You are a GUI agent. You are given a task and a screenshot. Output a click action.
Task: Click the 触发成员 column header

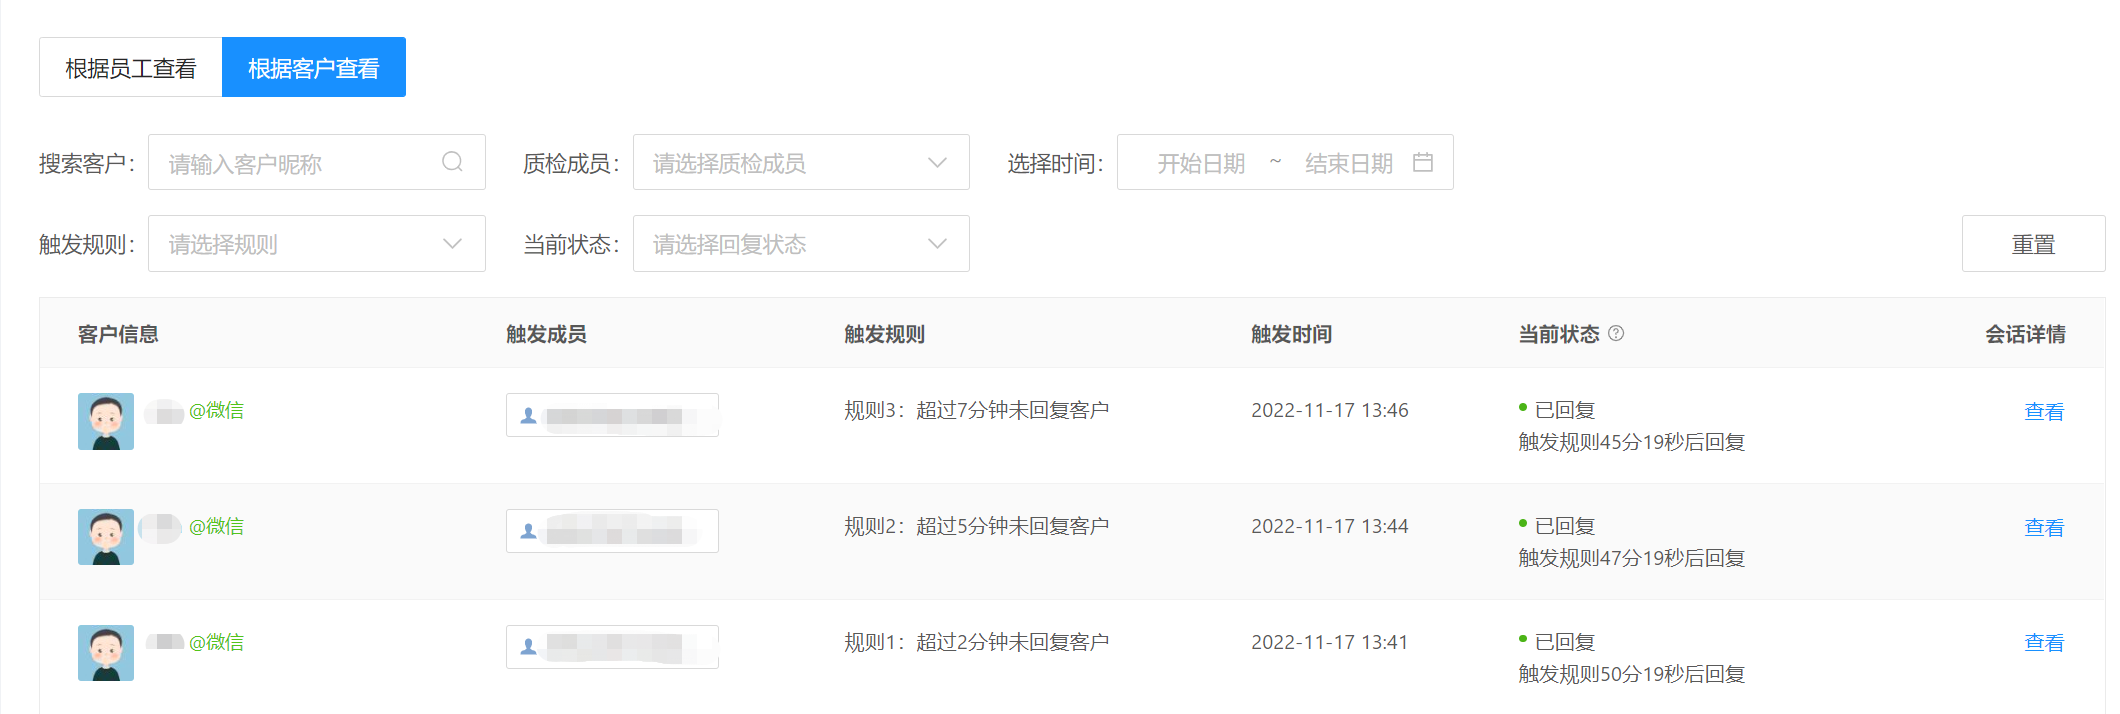[546, 334]
